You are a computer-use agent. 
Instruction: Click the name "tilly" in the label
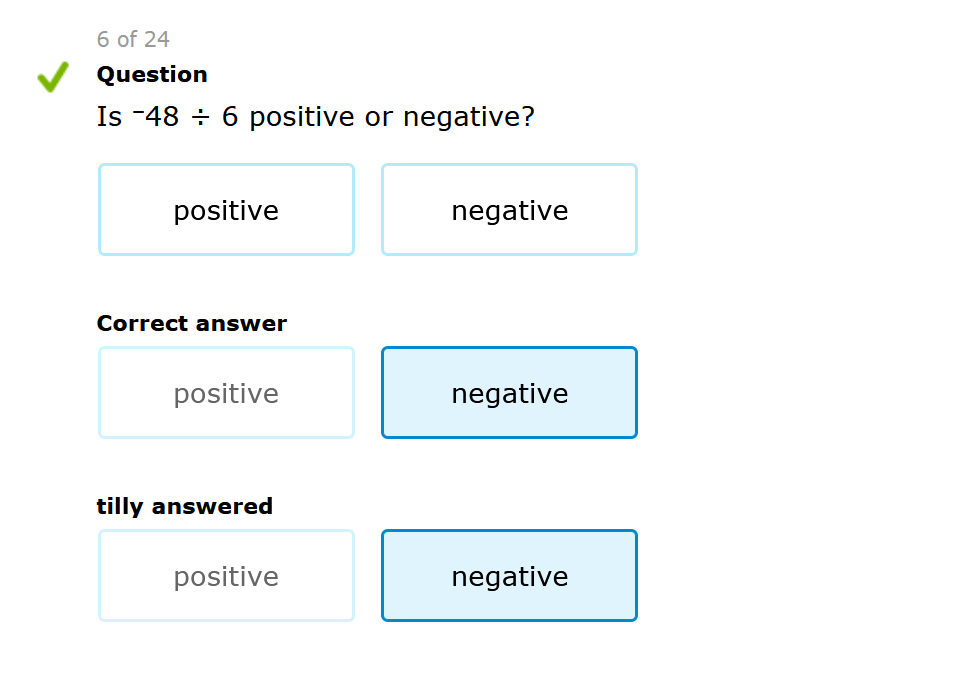119,507
